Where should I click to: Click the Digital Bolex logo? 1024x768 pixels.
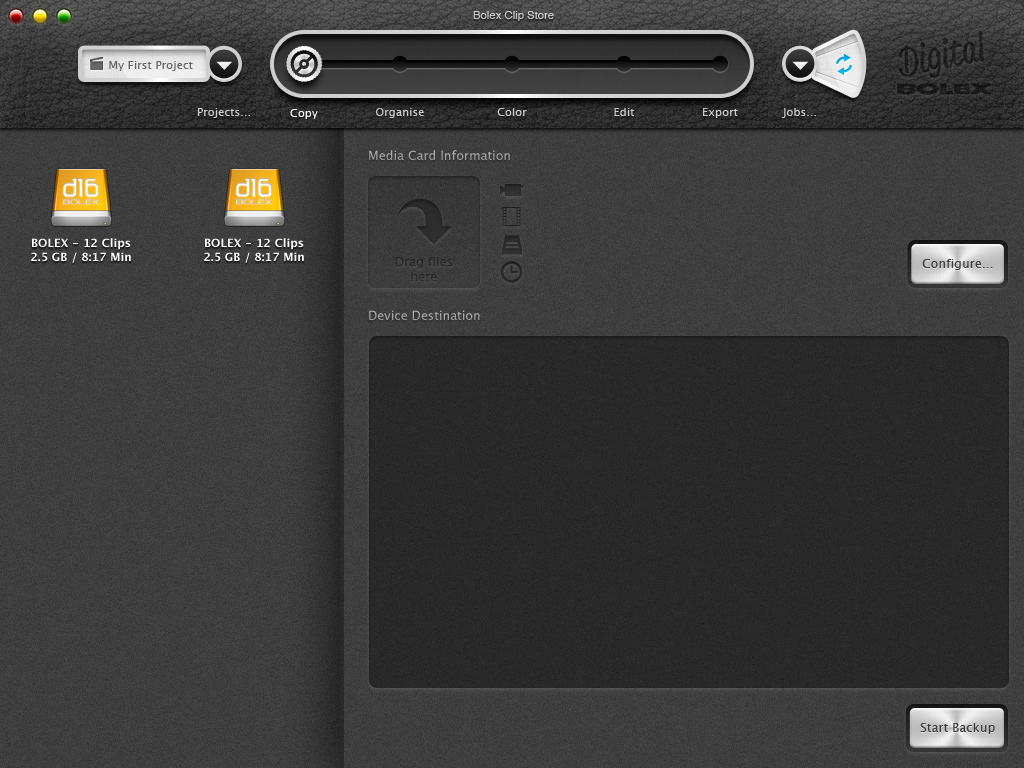pyautogui.click(x=944, y=65)
